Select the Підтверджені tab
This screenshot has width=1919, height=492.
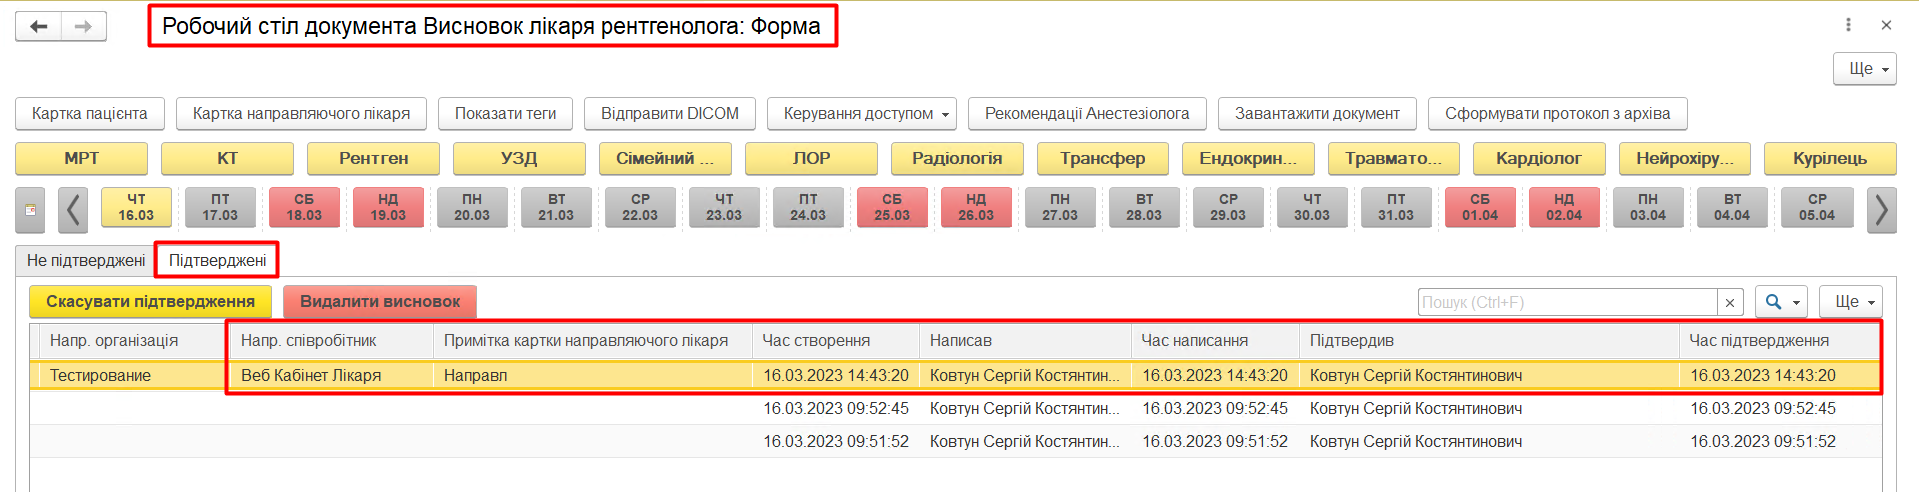click(x=217, y=260)
